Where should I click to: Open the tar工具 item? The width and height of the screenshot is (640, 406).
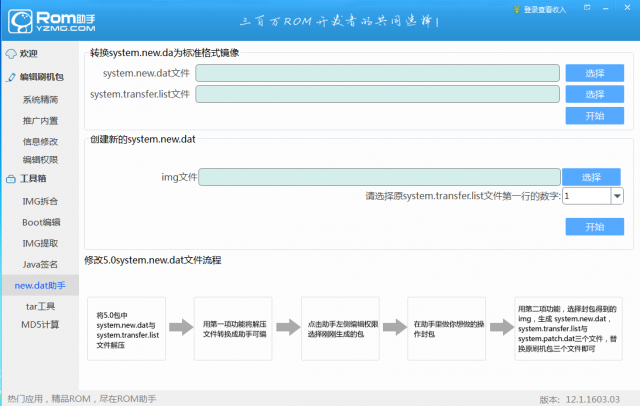[40, 306]
